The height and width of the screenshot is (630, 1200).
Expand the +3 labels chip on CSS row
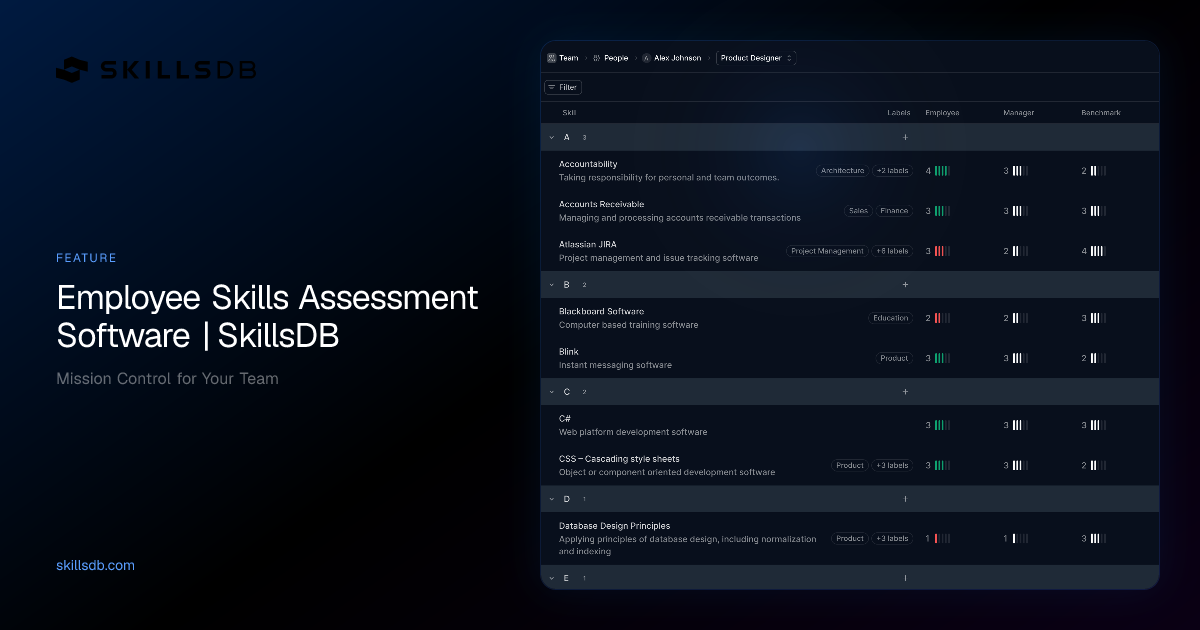[892, 465]
